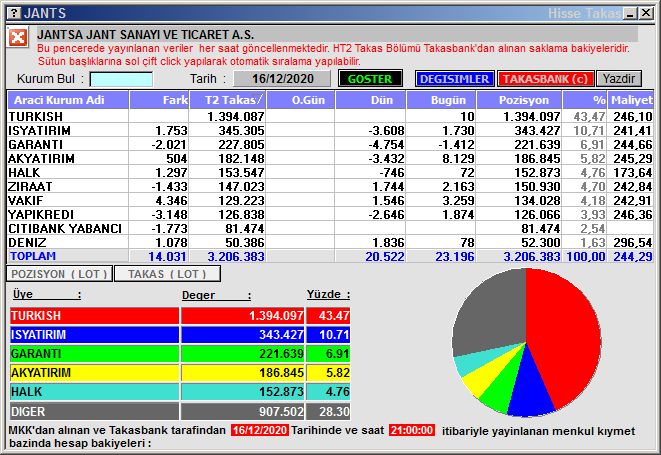The image size is (661, 455).
Task: Click the red 16/12/2020 date in footer
Action: [260, 430]
